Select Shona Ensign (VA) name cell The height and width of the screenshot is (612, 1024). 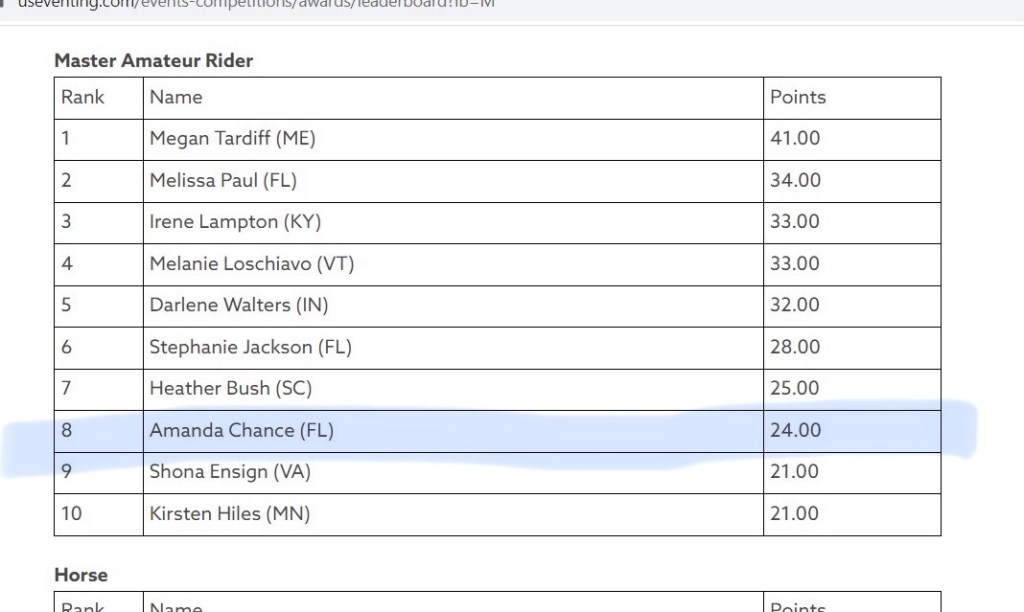230,471
